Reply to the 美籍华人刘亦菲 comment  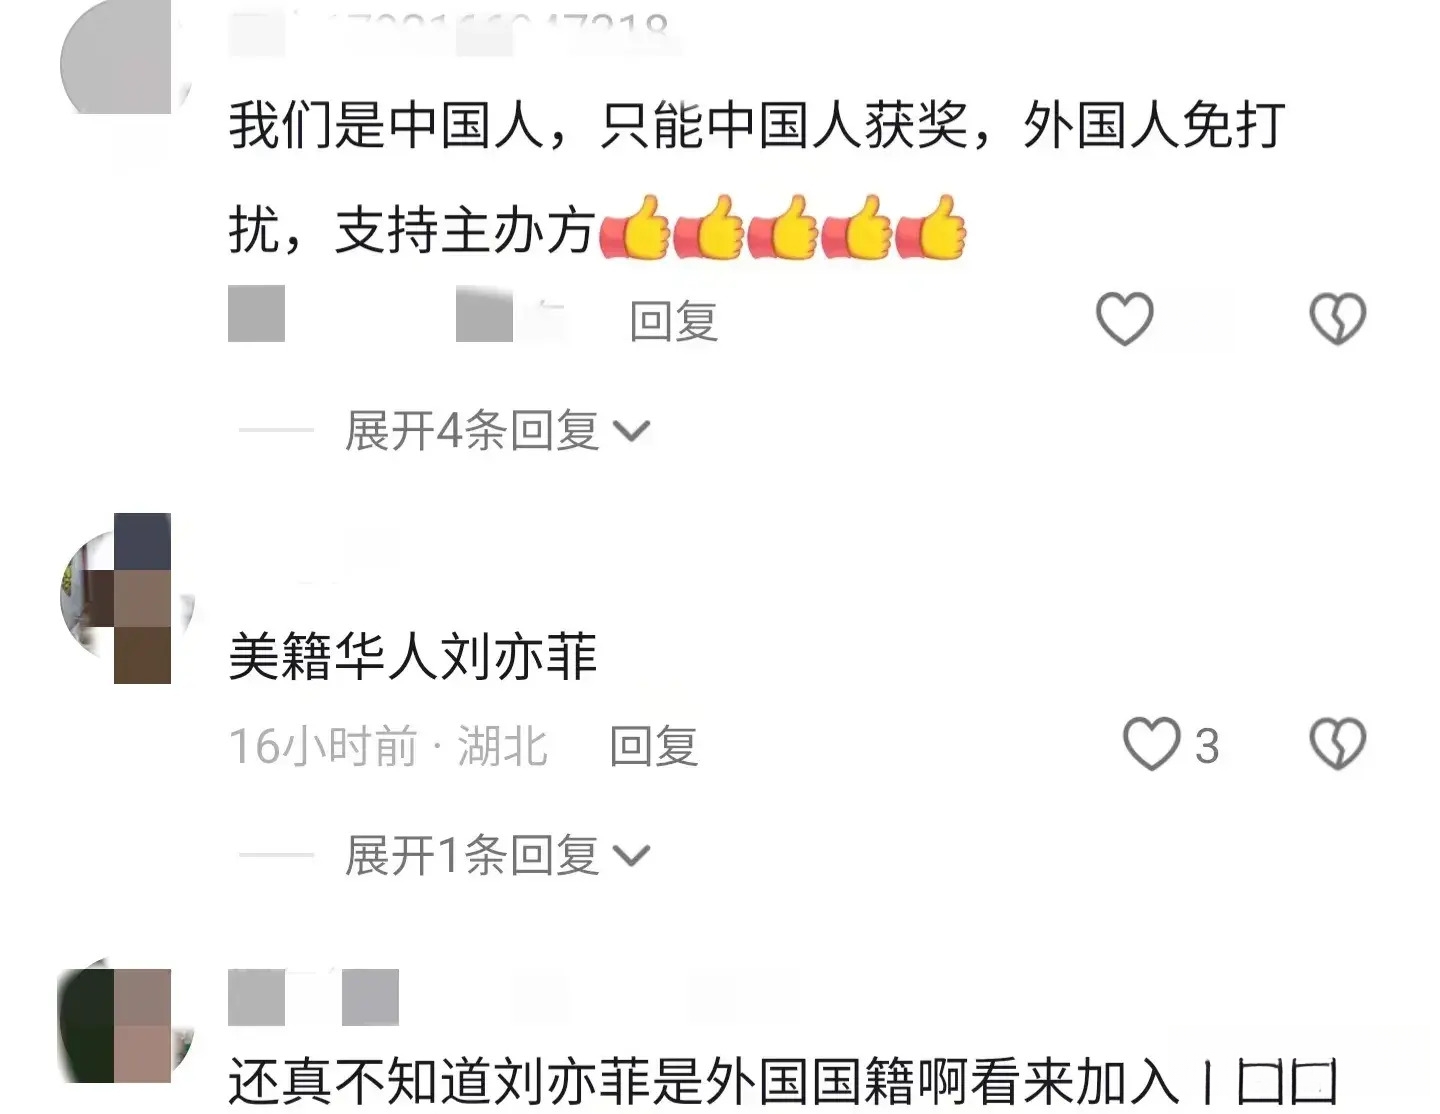coord(654,746)
